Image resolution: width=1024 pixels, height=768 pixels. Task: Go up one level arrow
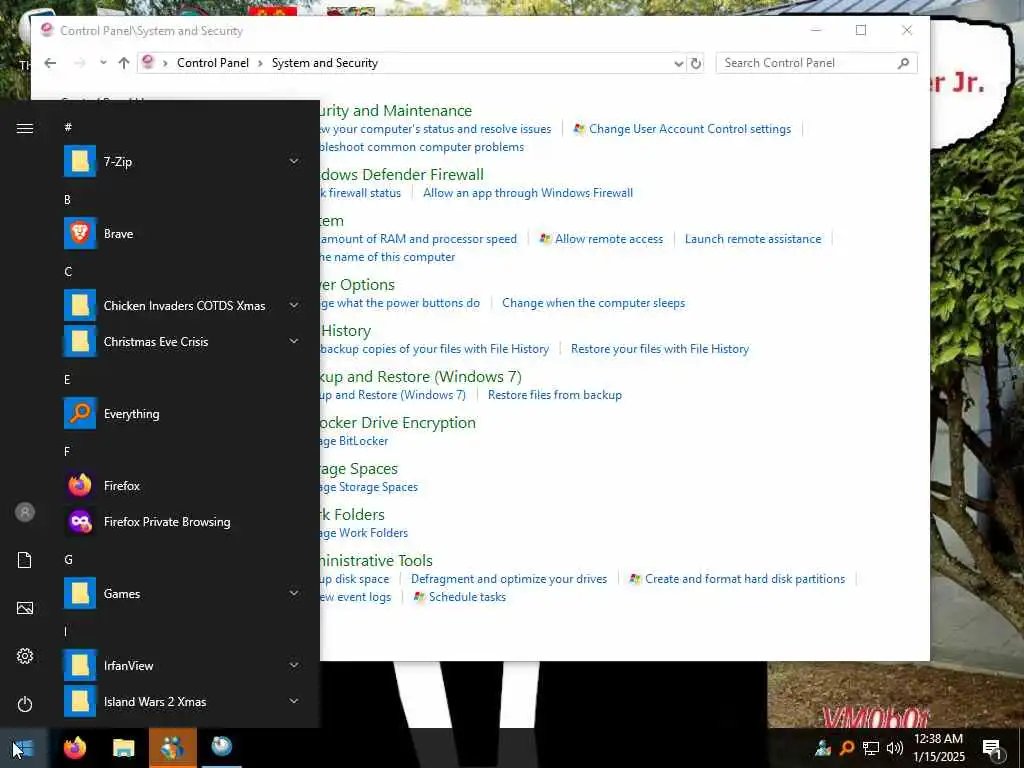(x=124, y=63)
